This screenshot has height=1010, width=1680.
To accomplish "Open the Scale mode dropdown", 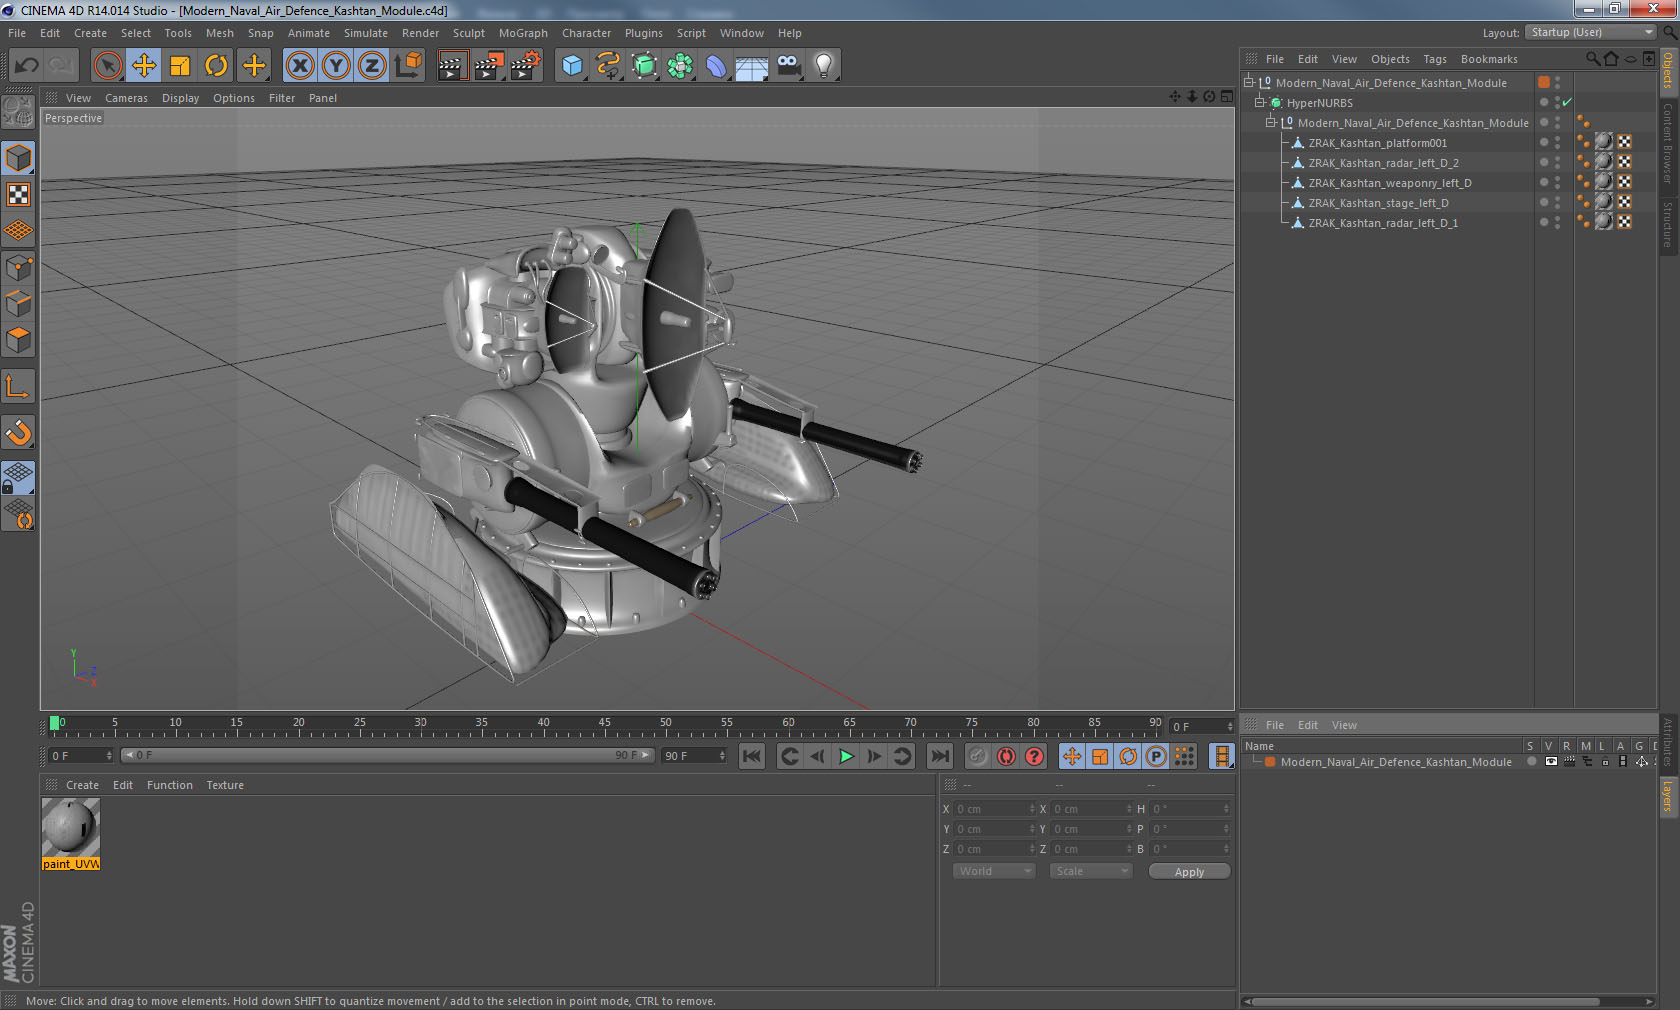I will 1090,871.
